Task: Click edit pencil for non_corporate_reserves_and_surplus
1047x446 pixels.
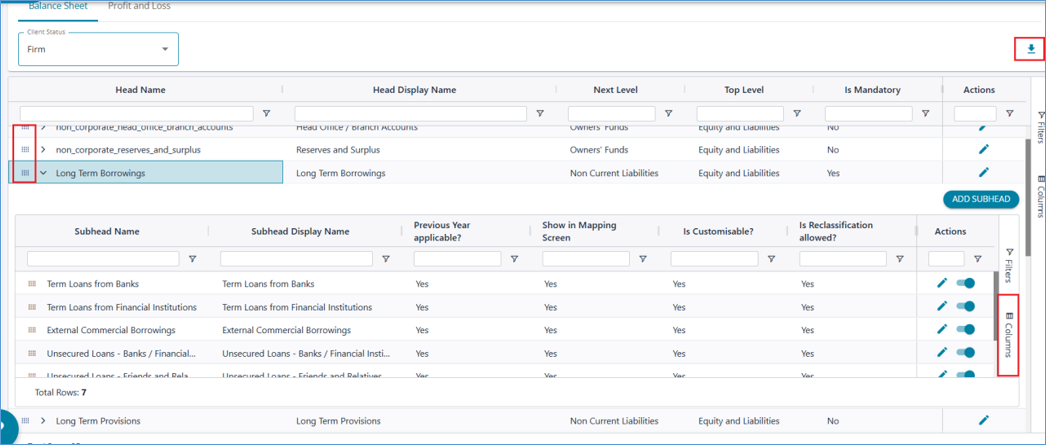Action: coord(983,150)
